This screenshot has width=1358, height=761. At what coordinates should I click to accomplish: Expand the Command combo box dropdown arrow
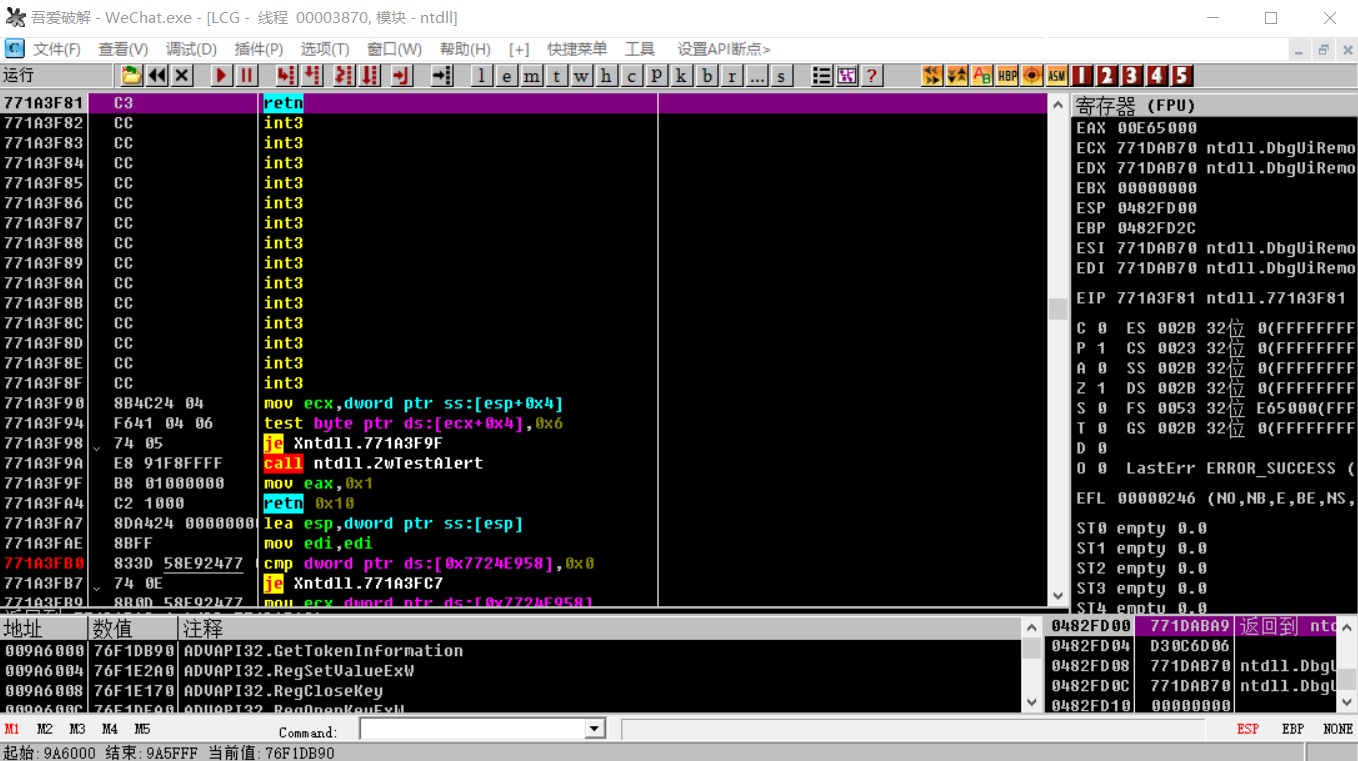click(x=595, y=729)
